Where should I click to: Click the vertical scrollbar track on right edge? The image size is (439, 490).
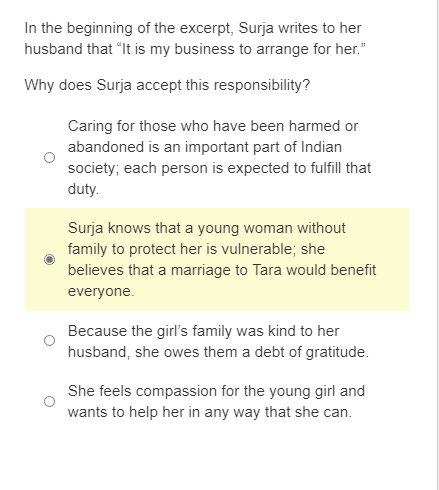tap(438, 245)
